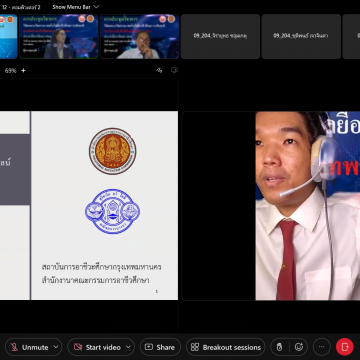The height and width of the screenshot is (360, 360).
Task: Open the audio options arrow beside Unmute
Action: pyautogui.click(x=56, y=347)
